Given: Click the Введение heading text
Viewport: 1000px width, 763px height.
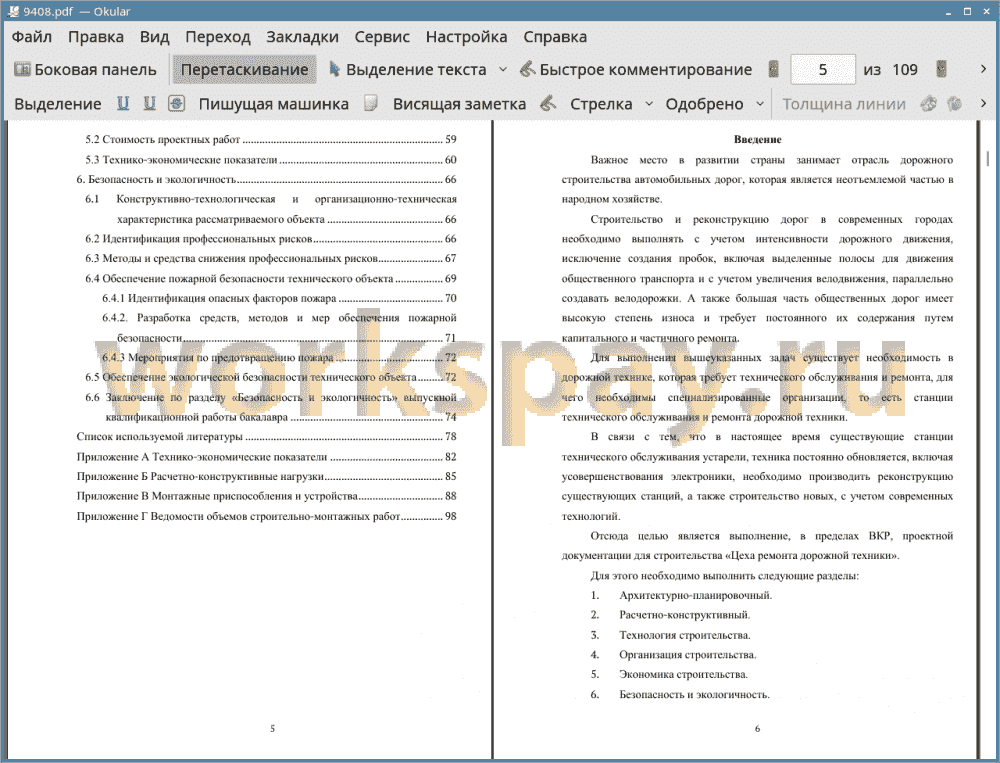Looking at the screenshot, I should tap(757, 140).
